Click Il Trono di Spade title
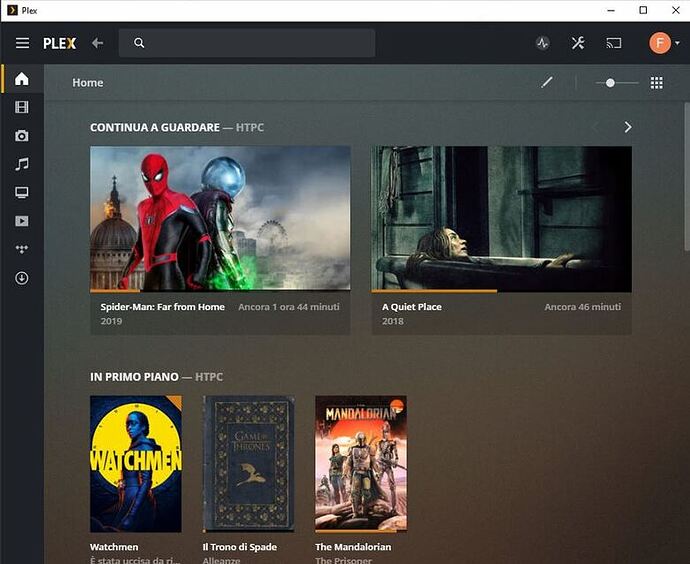690x564 pixels. [240, 547]
